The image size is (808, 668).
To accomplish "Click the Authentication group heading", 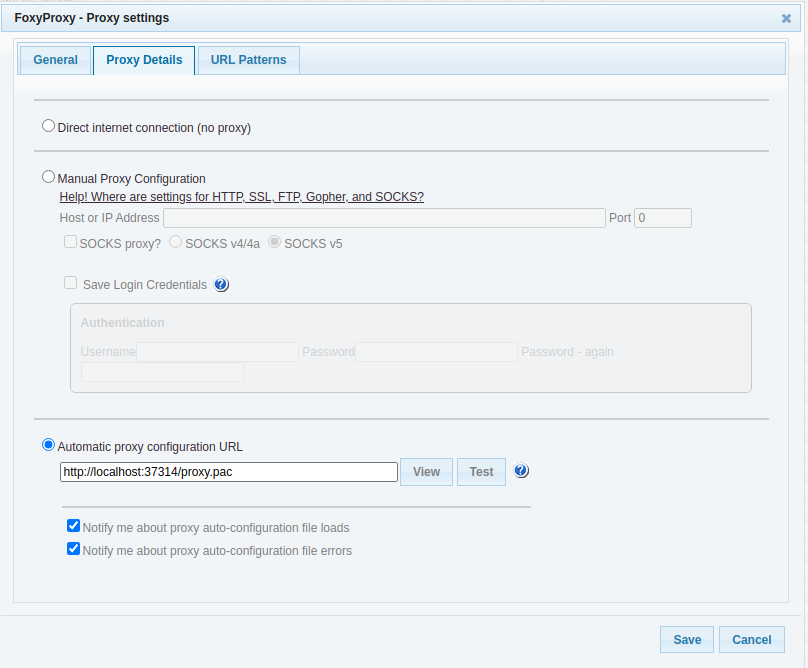I will (123, 323).
